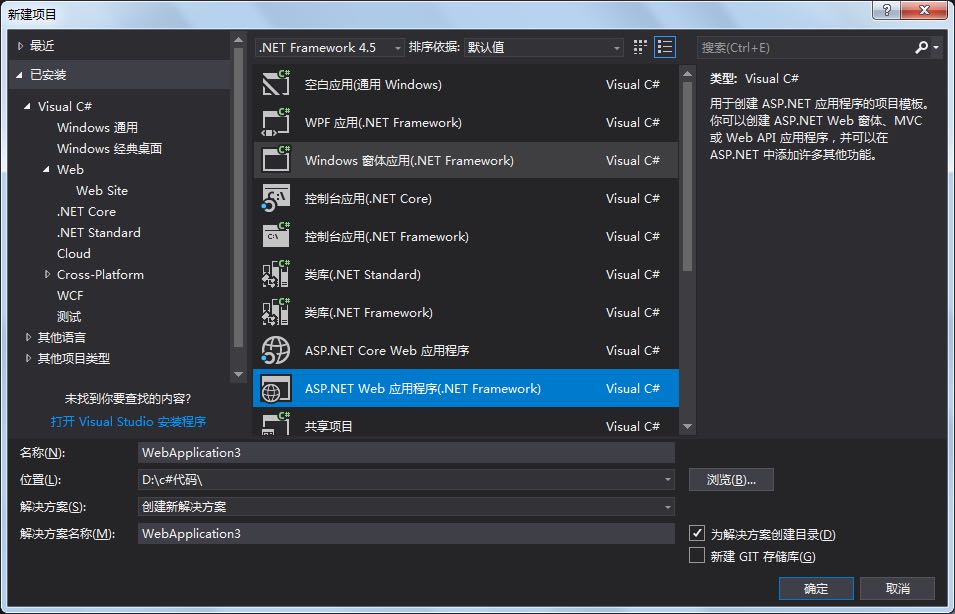Click the project name input field

tap(406, 453)
